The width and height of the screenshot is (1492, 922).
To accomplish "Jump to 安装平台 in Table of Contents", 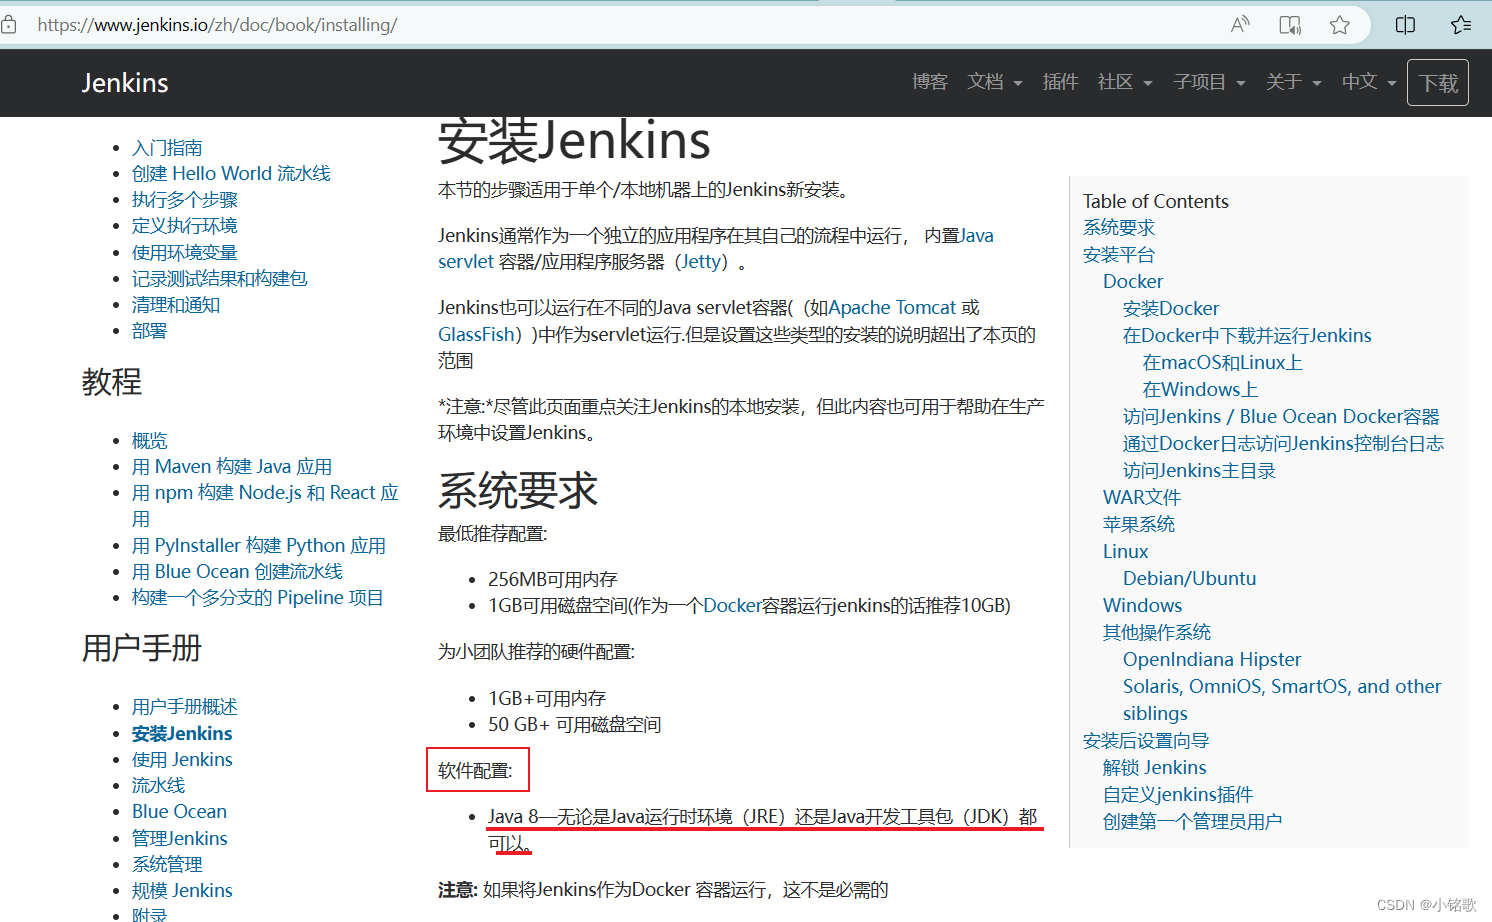I will click(x=1119, y=255).
